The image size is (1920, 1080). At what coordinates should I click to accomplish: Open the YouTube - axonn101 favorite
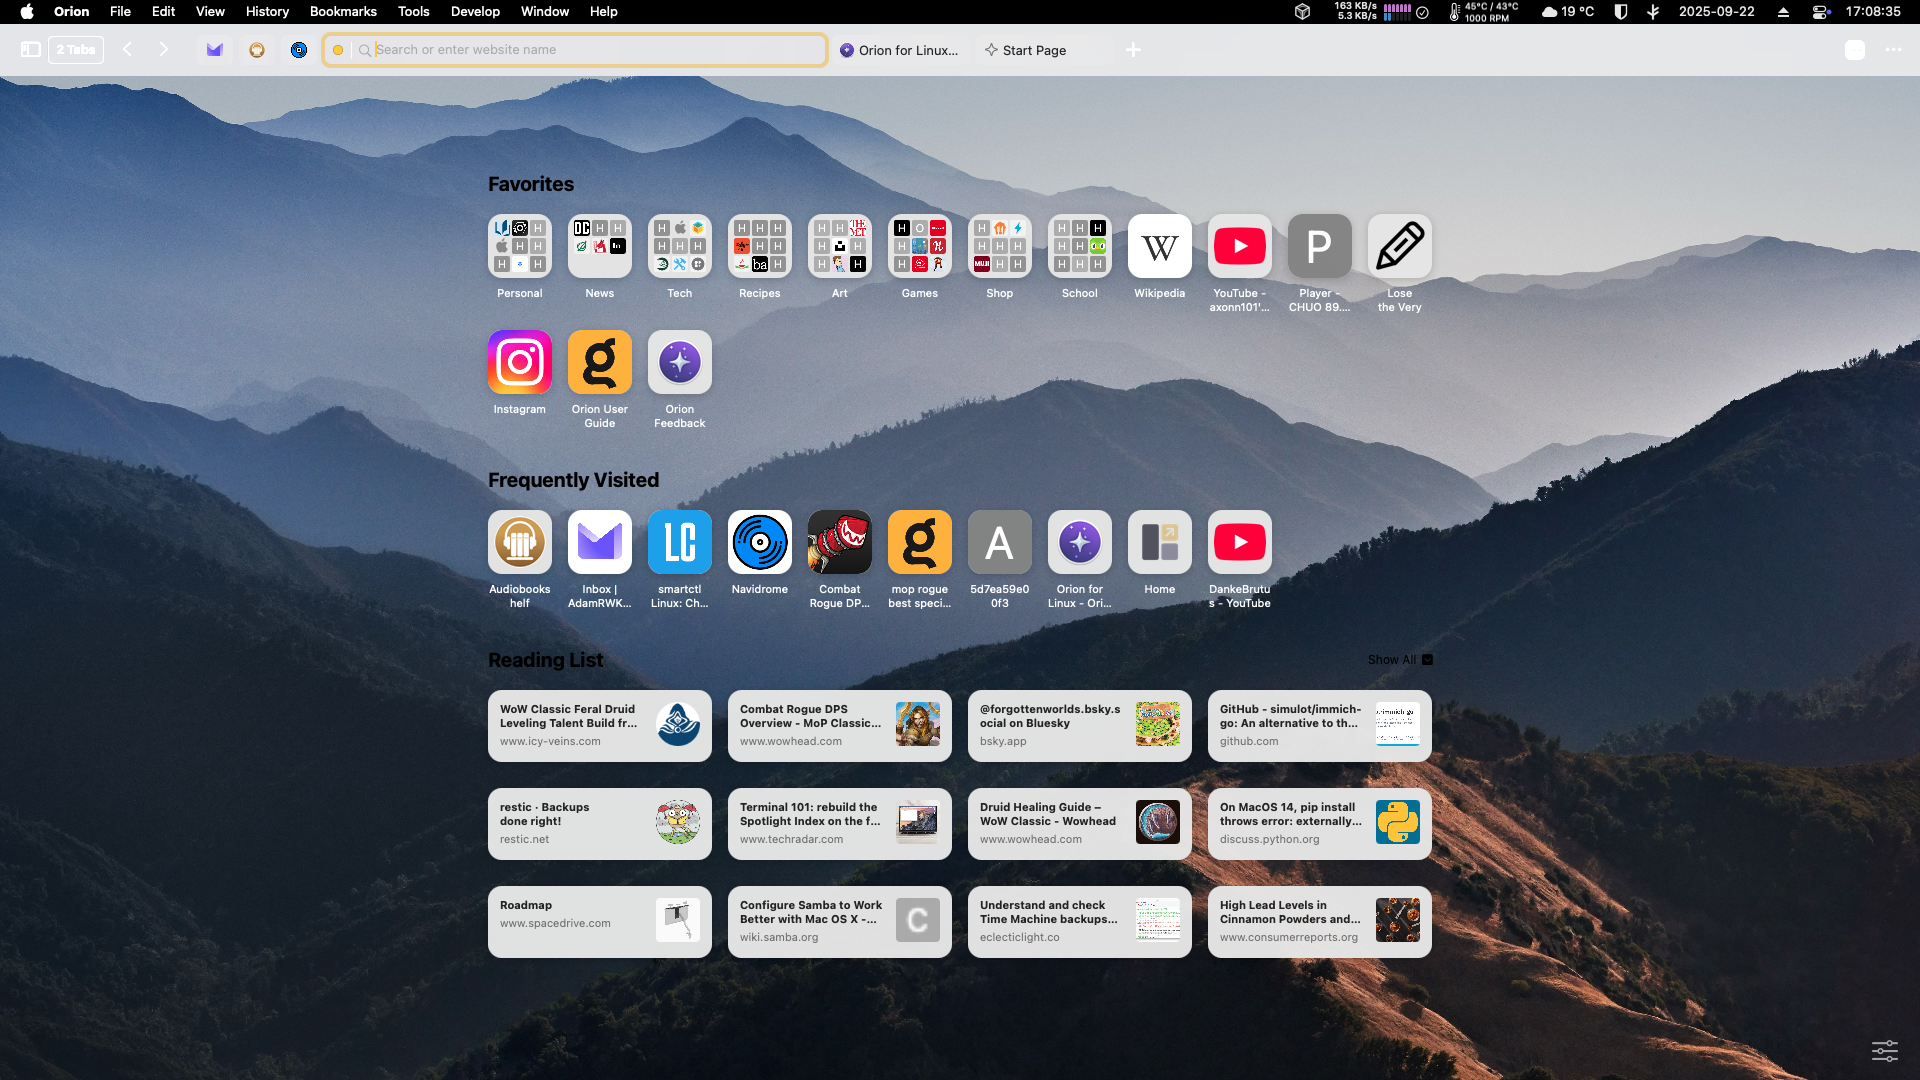pyautogui.click(x=1239, y=246)
